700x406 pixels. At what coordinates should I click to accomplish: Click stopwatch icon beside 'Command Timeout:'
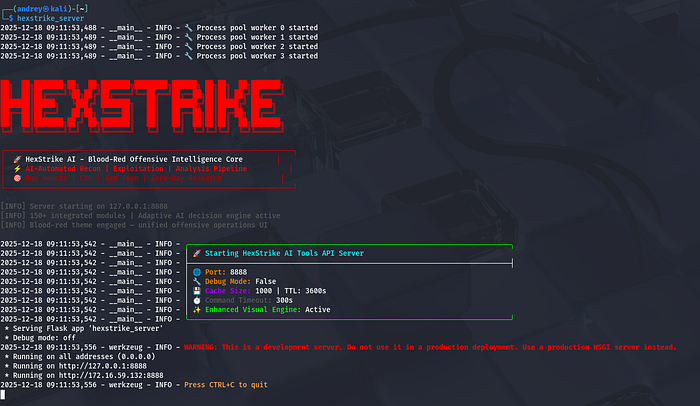[x=196, y=300]
